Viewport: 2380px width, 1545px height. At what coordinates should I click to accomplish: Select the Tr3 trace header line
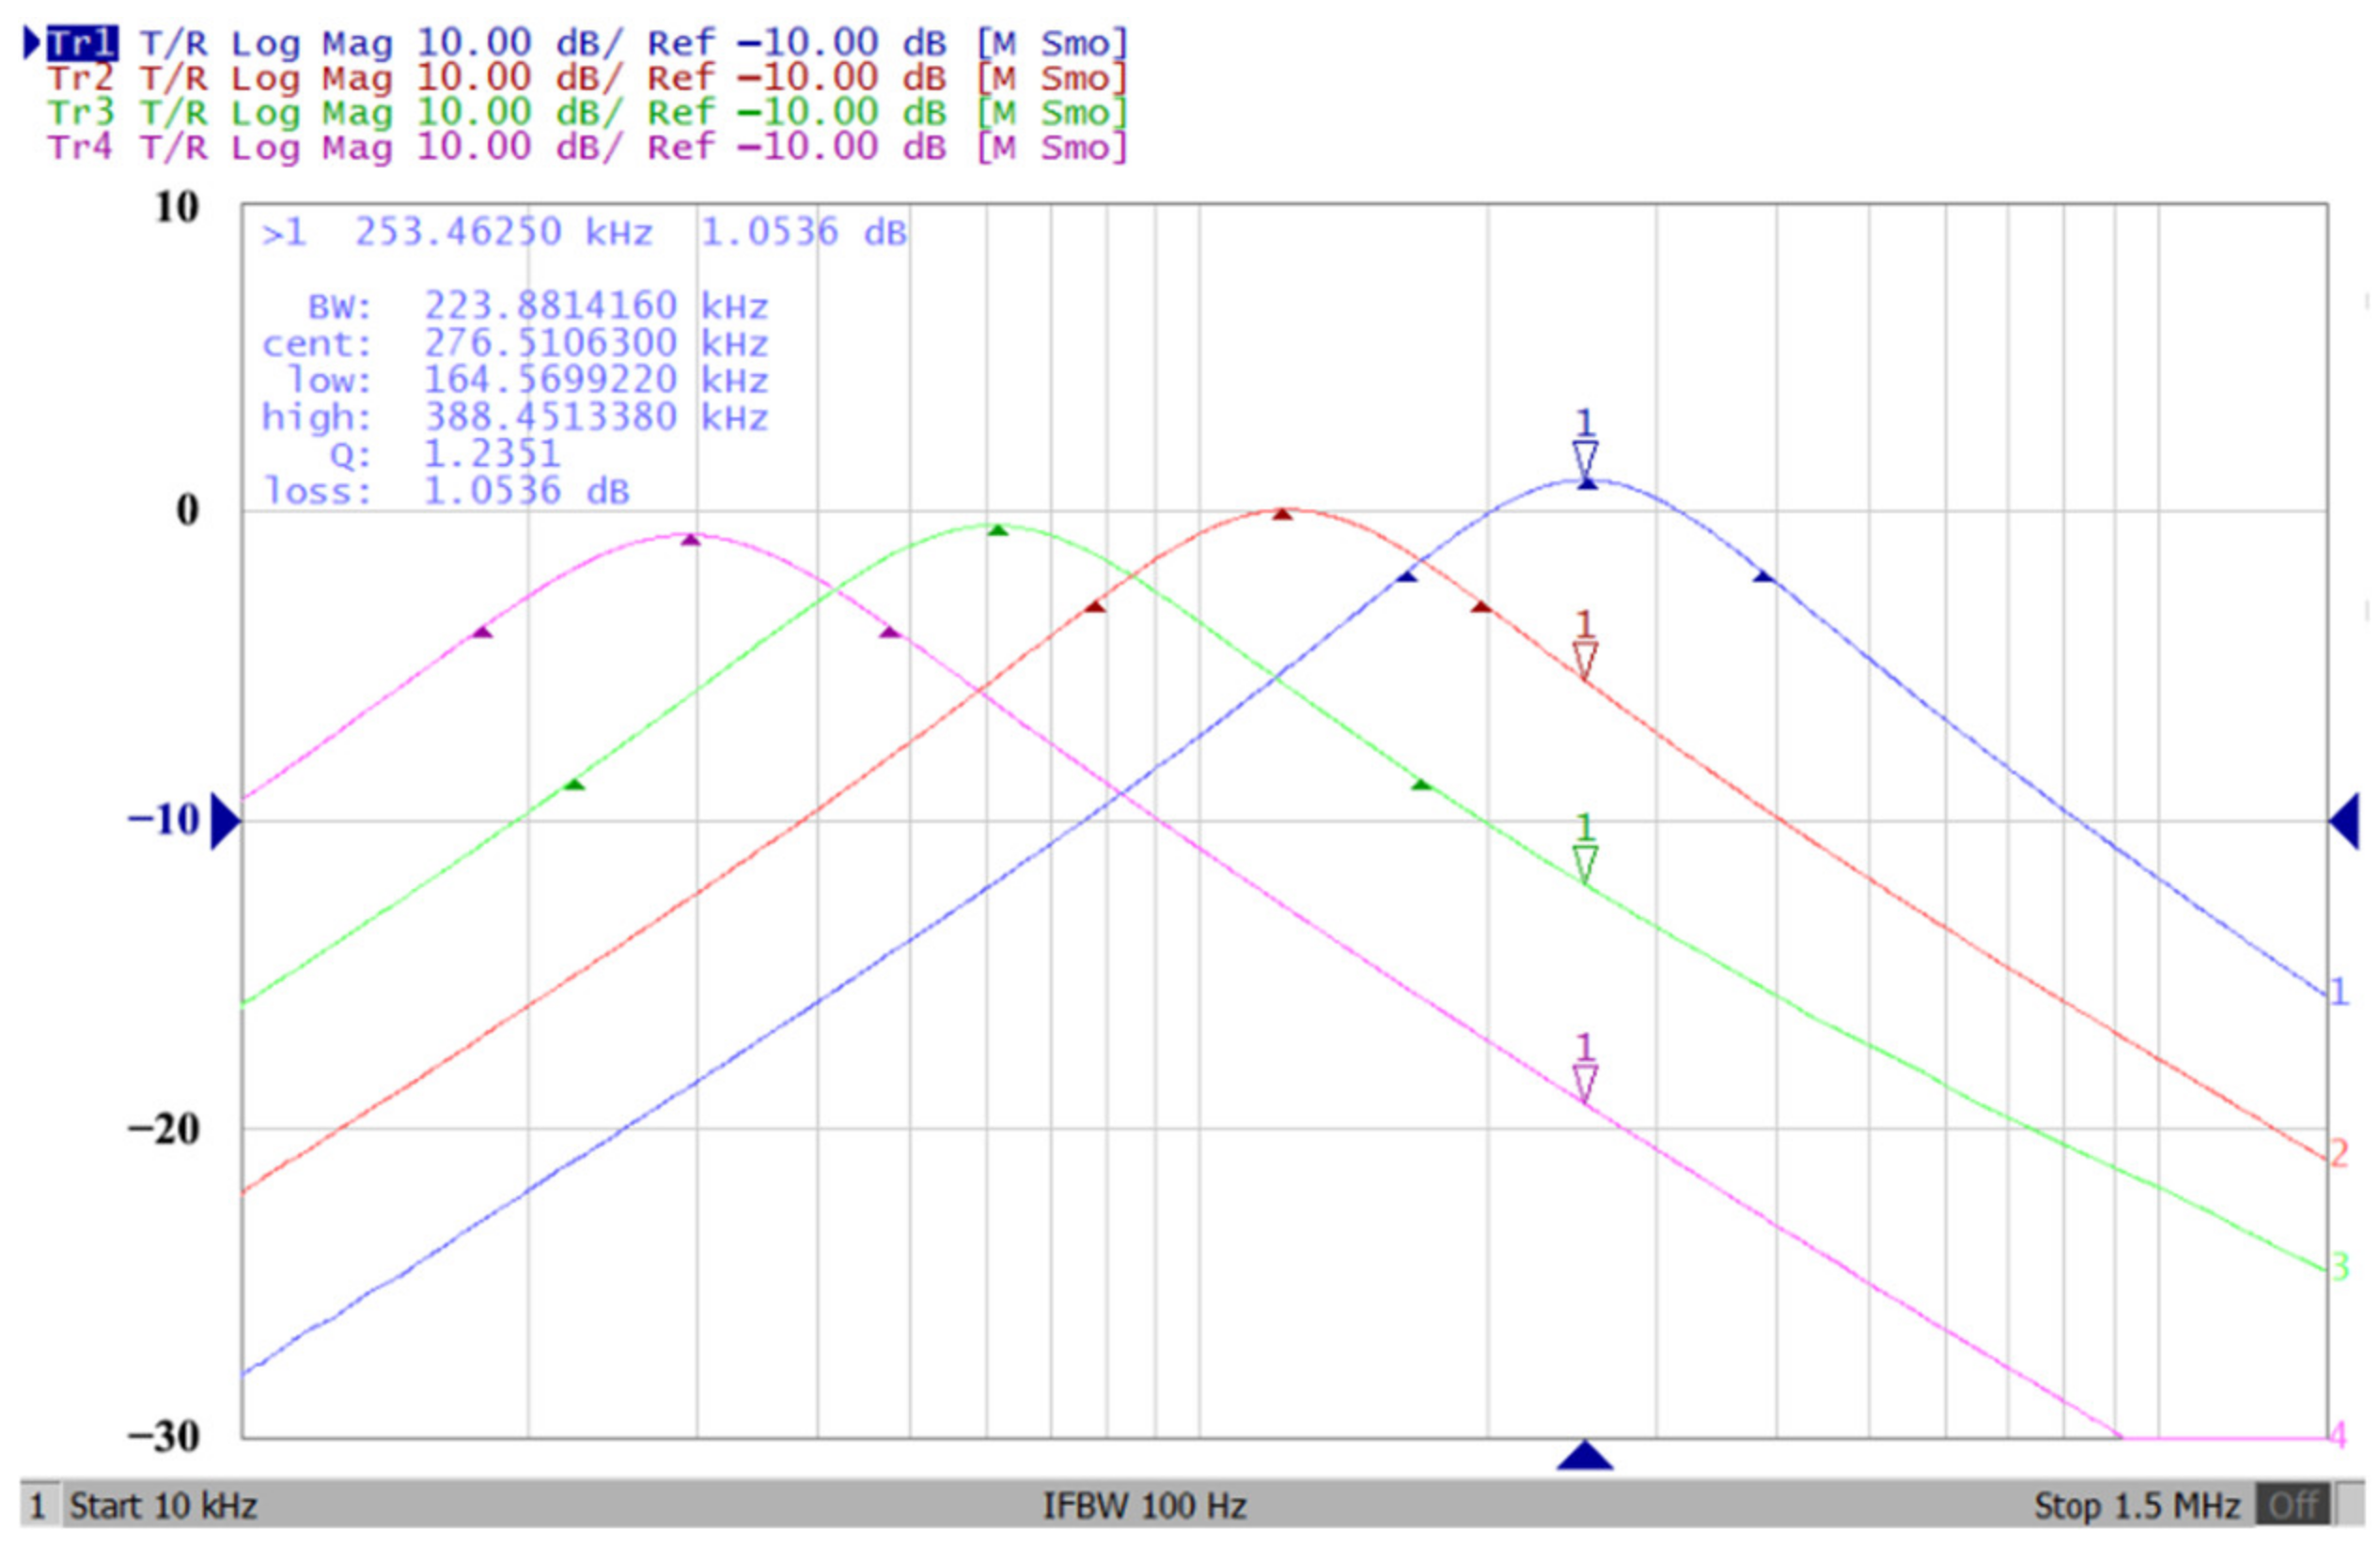[x=587, y=112]
